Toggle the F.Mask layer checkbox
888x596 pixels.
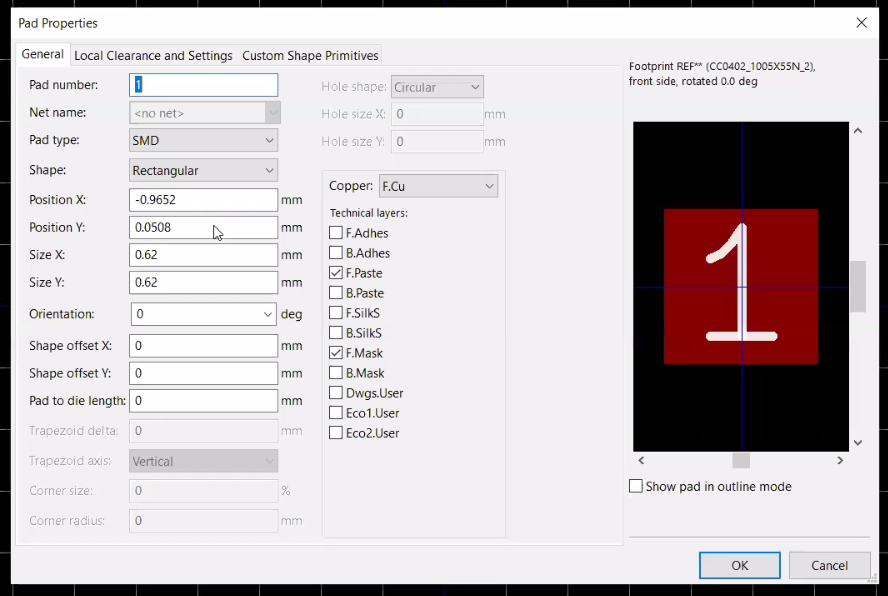(336, 353)
